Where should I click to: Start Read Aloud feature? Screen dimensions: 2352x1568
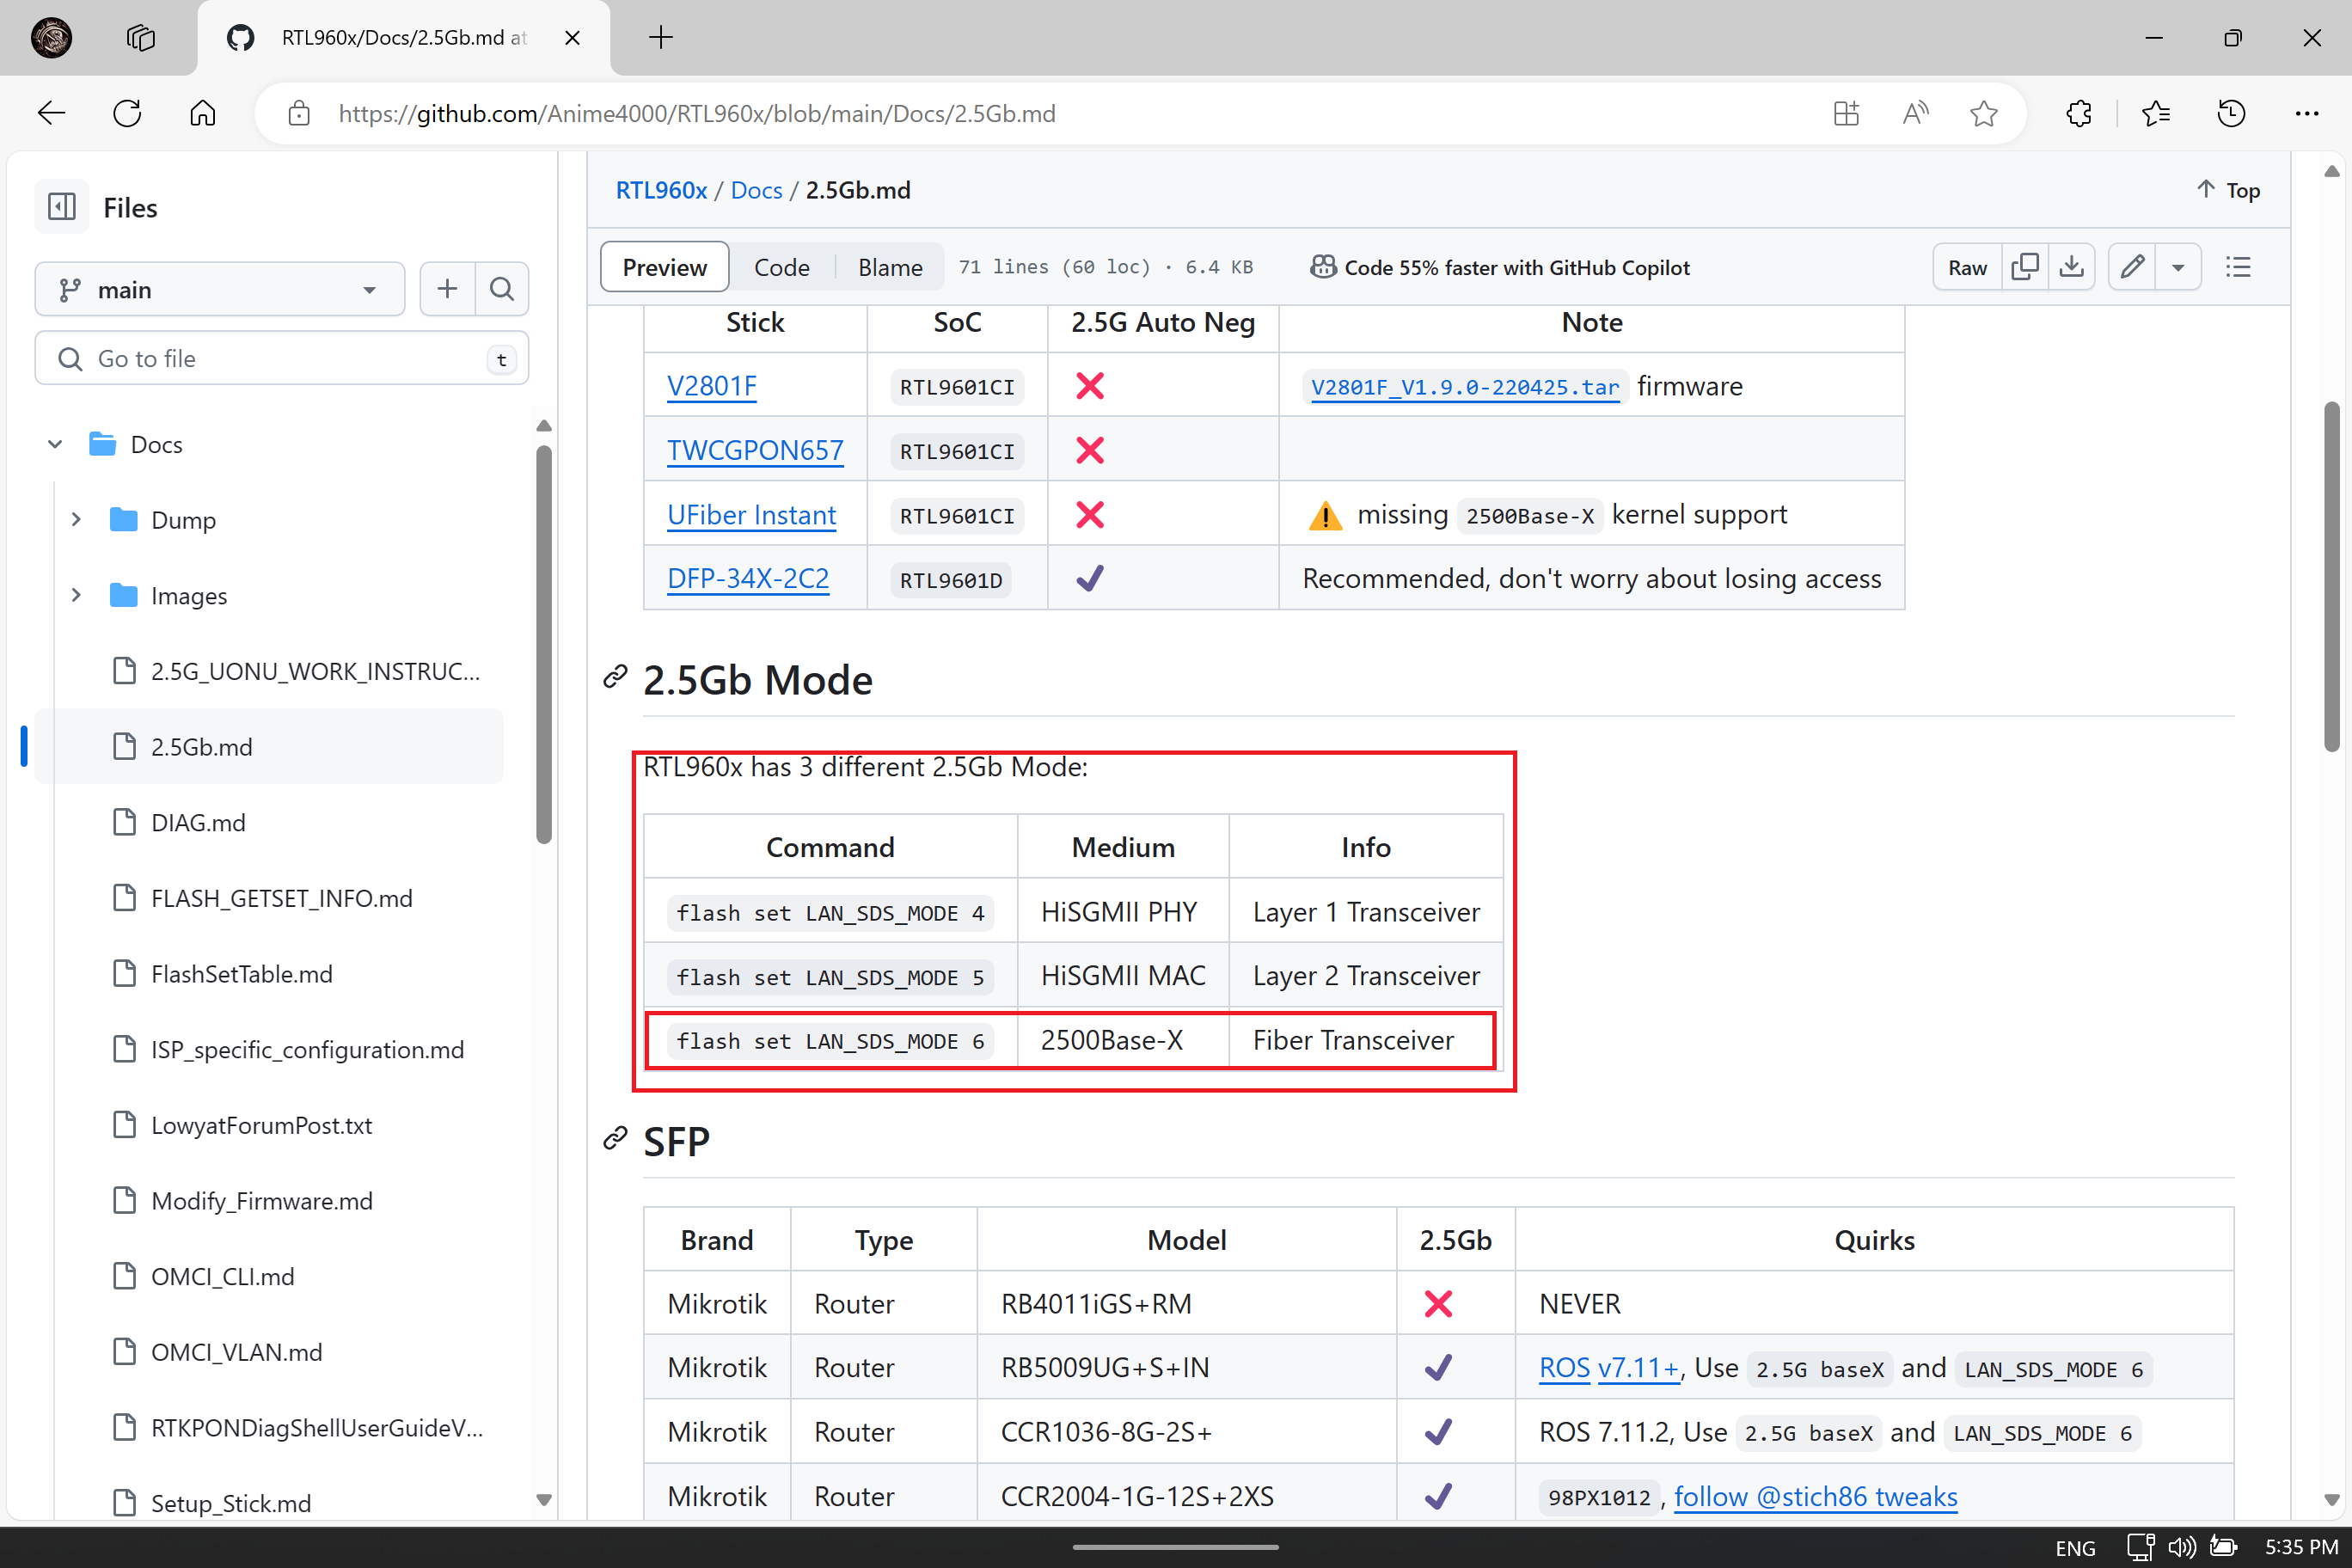1915,114
